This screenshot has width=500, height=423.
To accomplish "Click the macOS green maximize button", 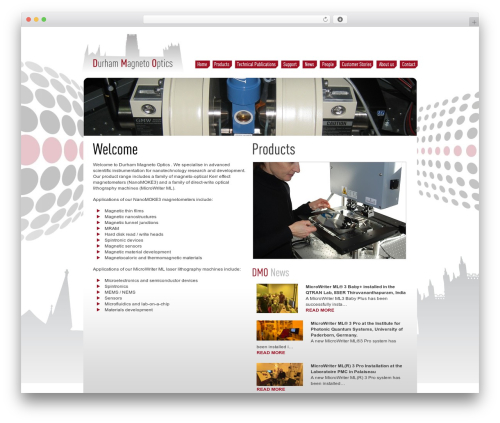I will pos(44,19).
